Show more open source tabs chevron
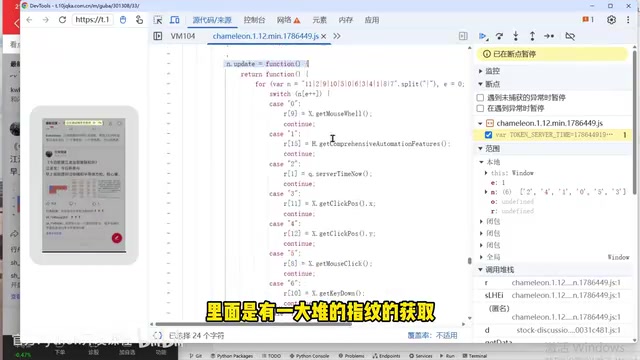640x360 pixels. point(337,36)
